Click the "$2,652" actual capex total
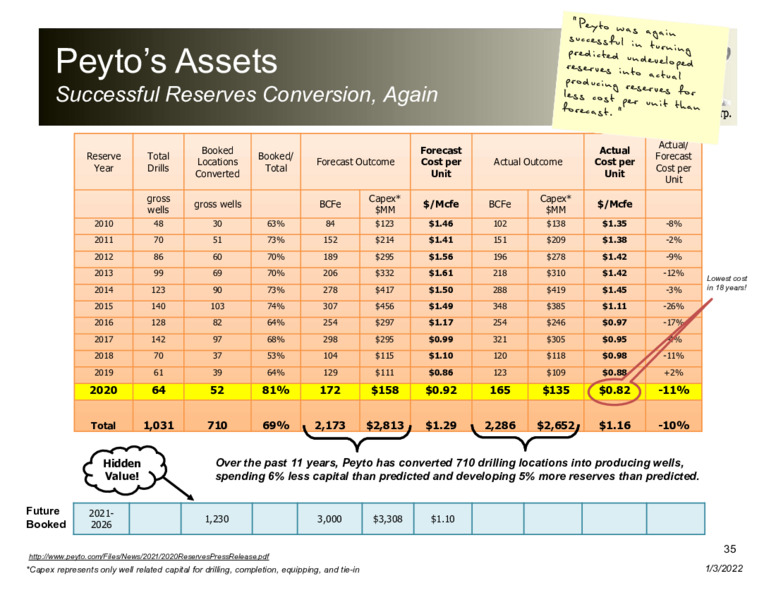The width and height of the screenshot is (776, 600). tap(556, 425)
